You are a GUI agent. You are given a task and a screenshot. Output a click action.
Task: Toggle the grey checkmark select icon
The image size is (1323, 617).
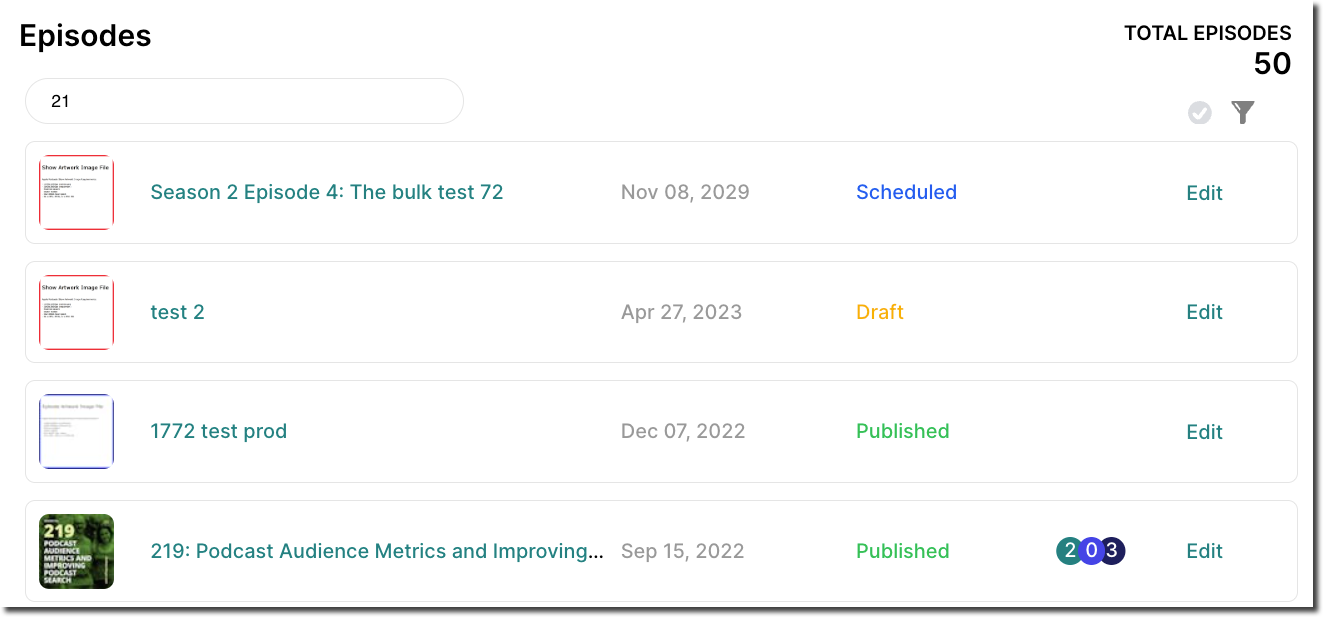coord(1200,113)
